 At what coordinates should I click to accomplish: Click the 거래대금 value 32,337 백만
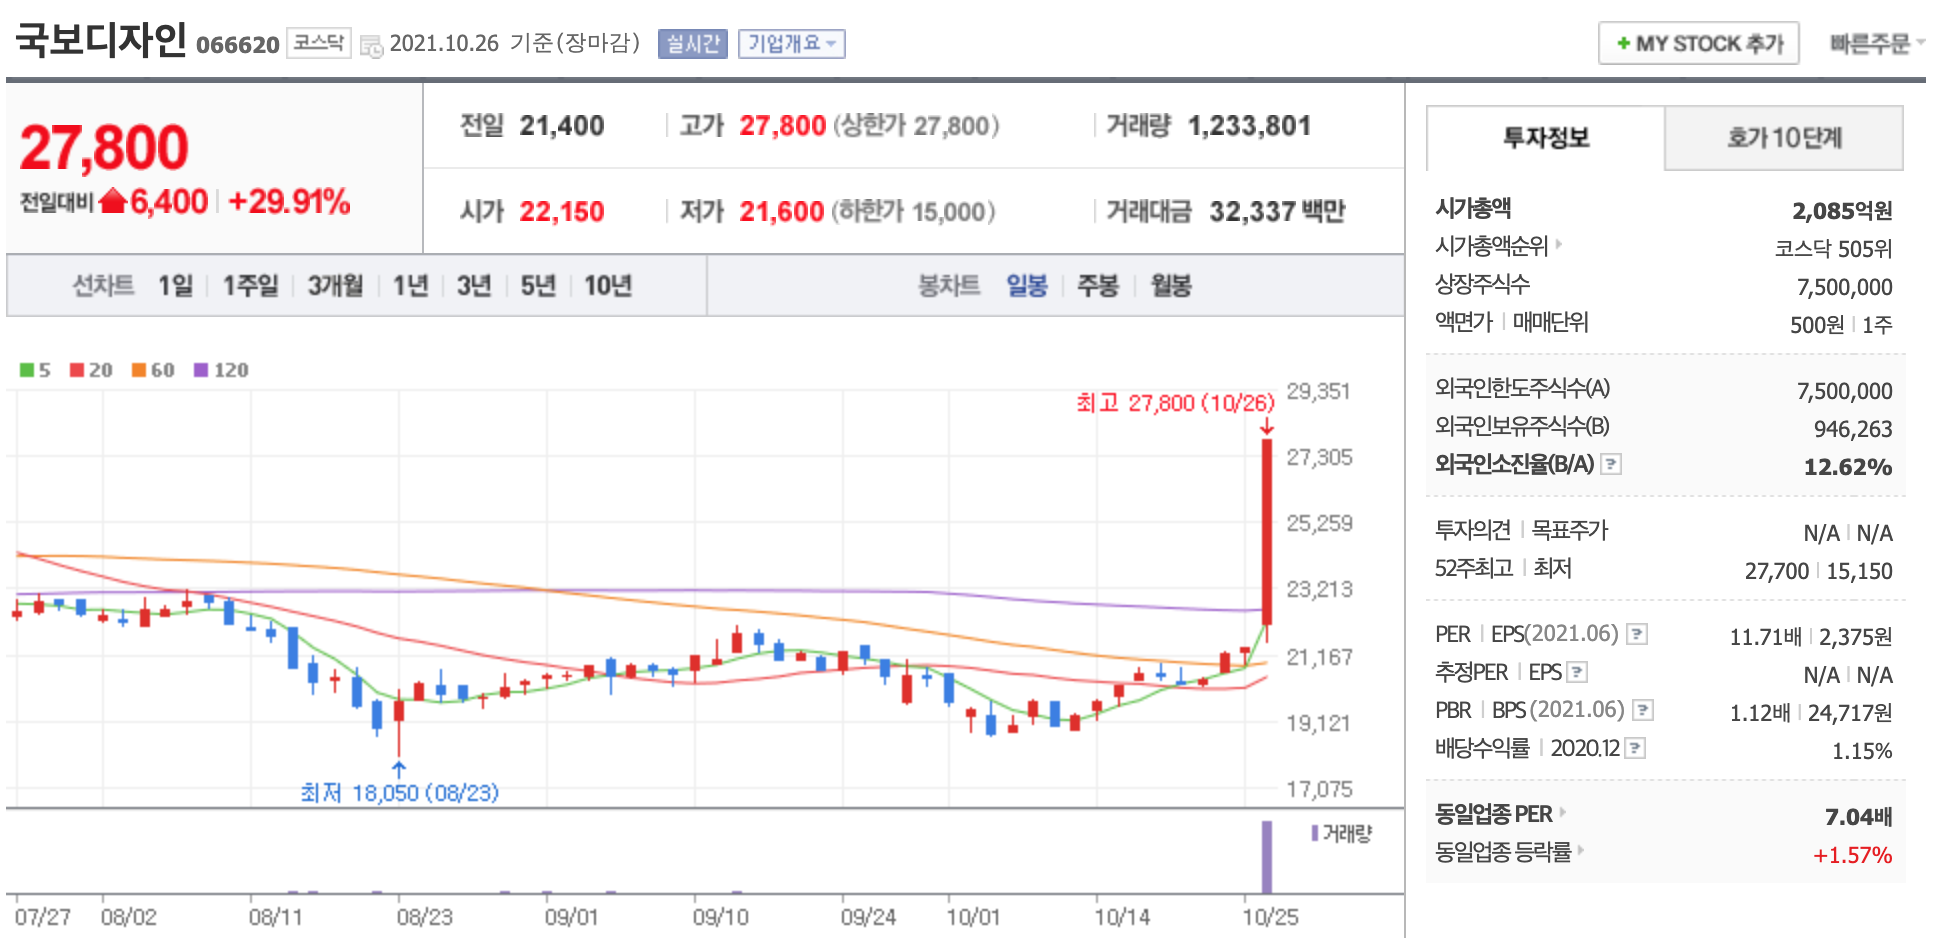(1277, 212)
